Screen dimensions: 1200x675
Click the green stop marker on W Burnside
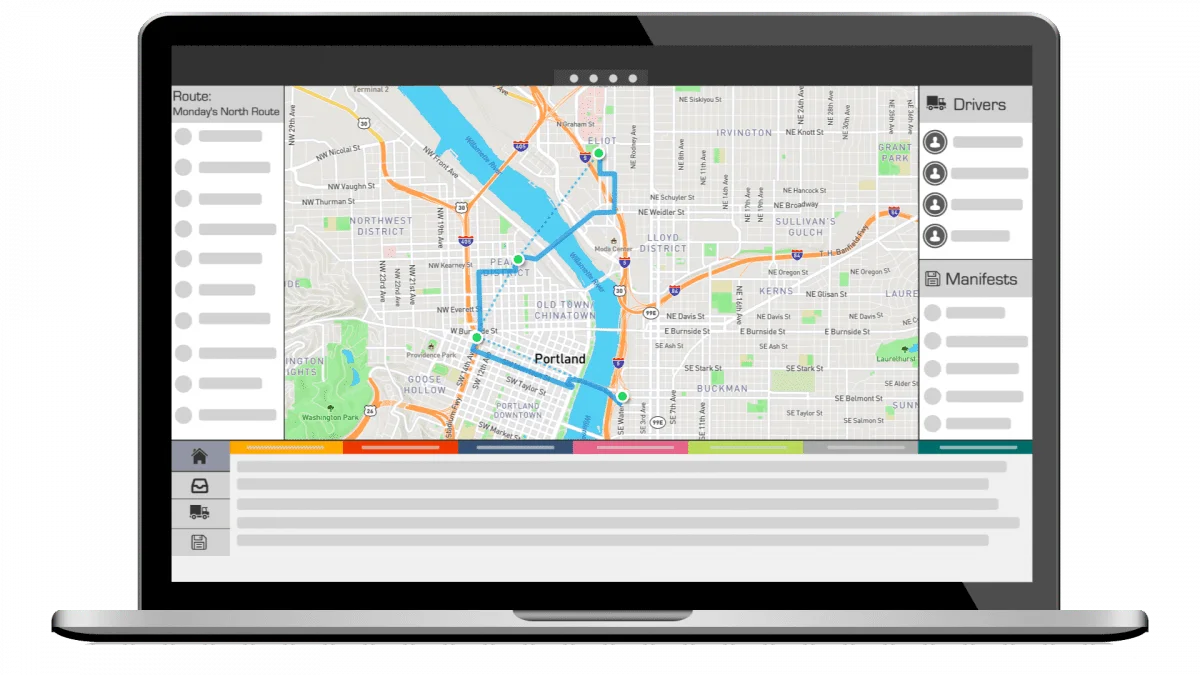click(x=477, y=338)
